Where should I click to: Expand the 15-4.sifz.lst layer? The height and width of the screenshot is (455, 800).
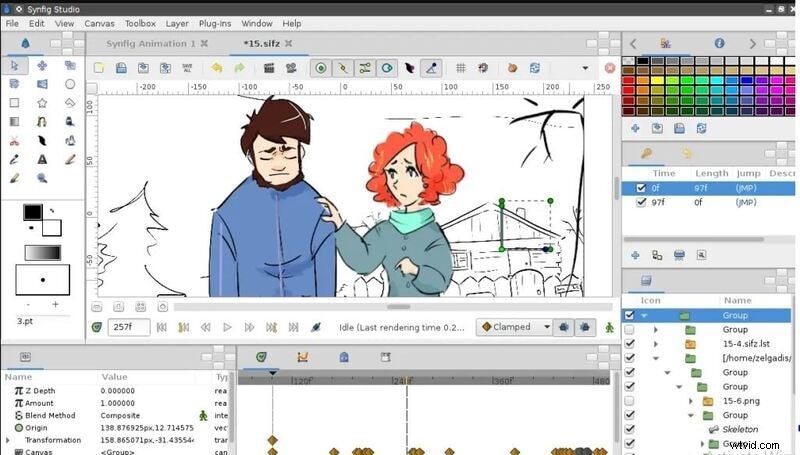pos(656,344)
